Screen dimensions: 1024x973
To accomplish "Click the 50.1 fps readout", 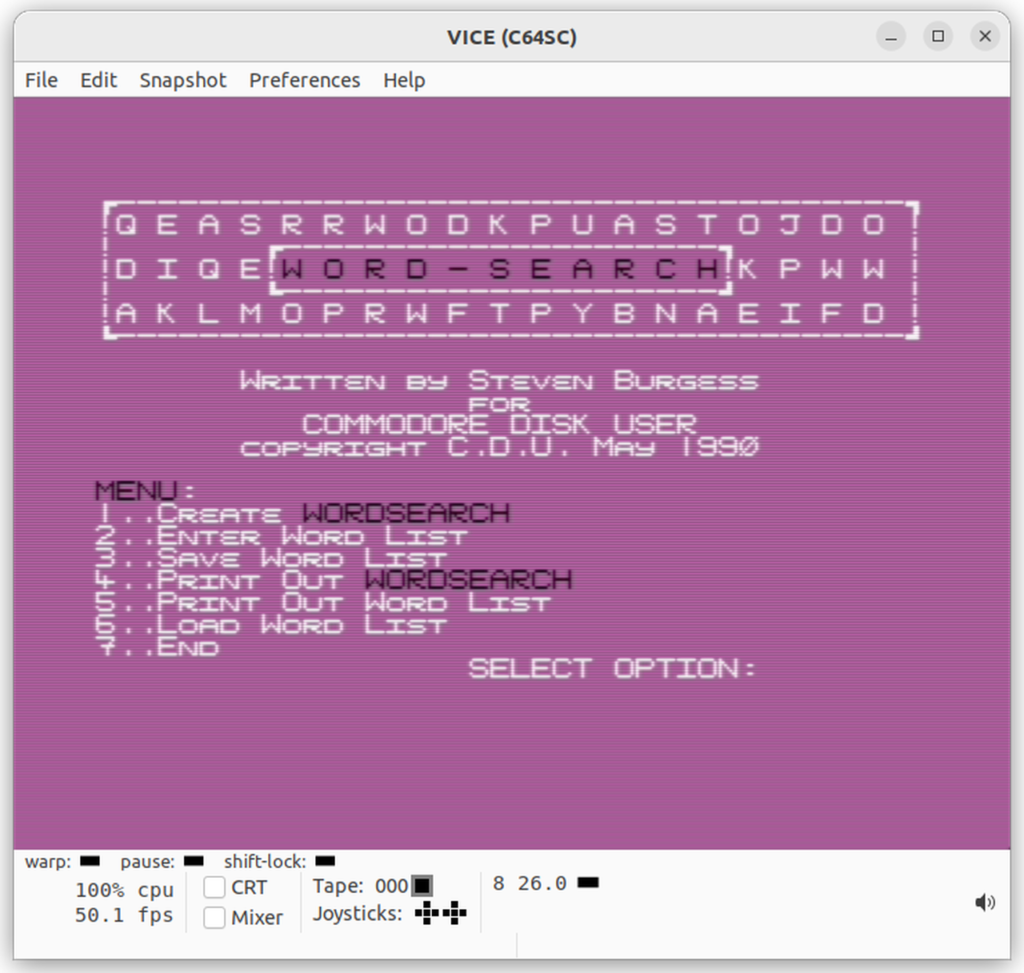I will click(124, 915).
